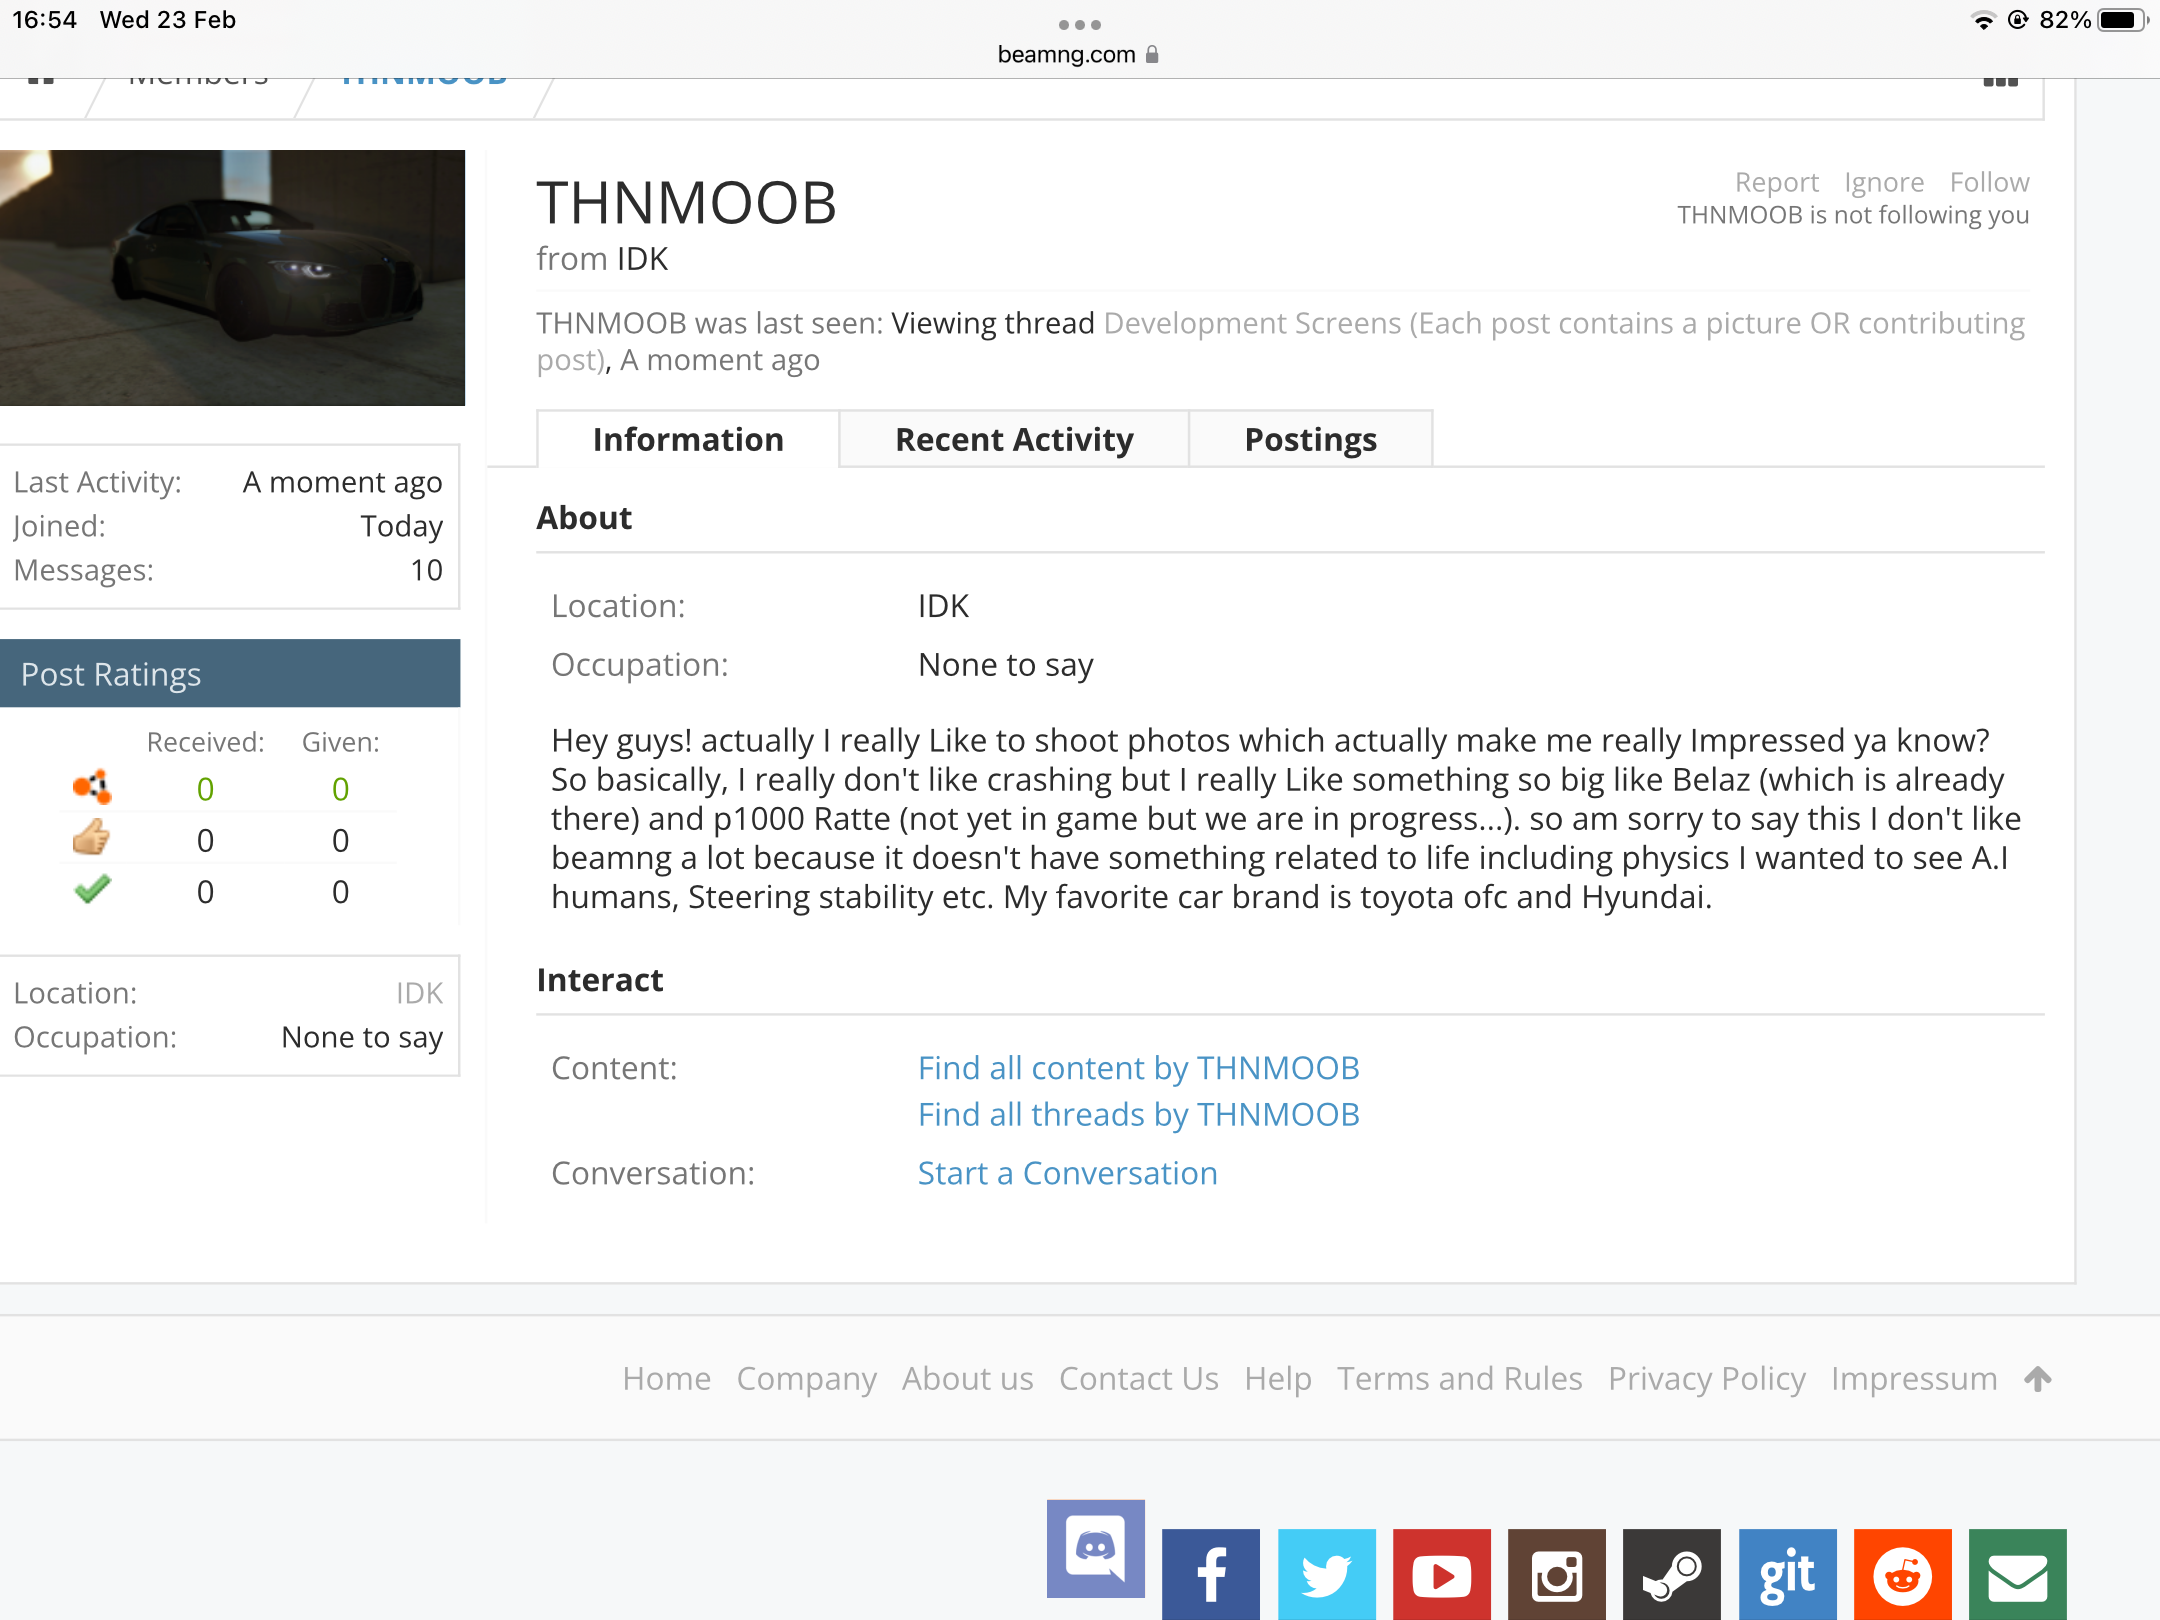Image resolution: width=2160 pixels, height=1620 pixels.
Task: Open the Instagram social icon
Action: (1557, 1574)
